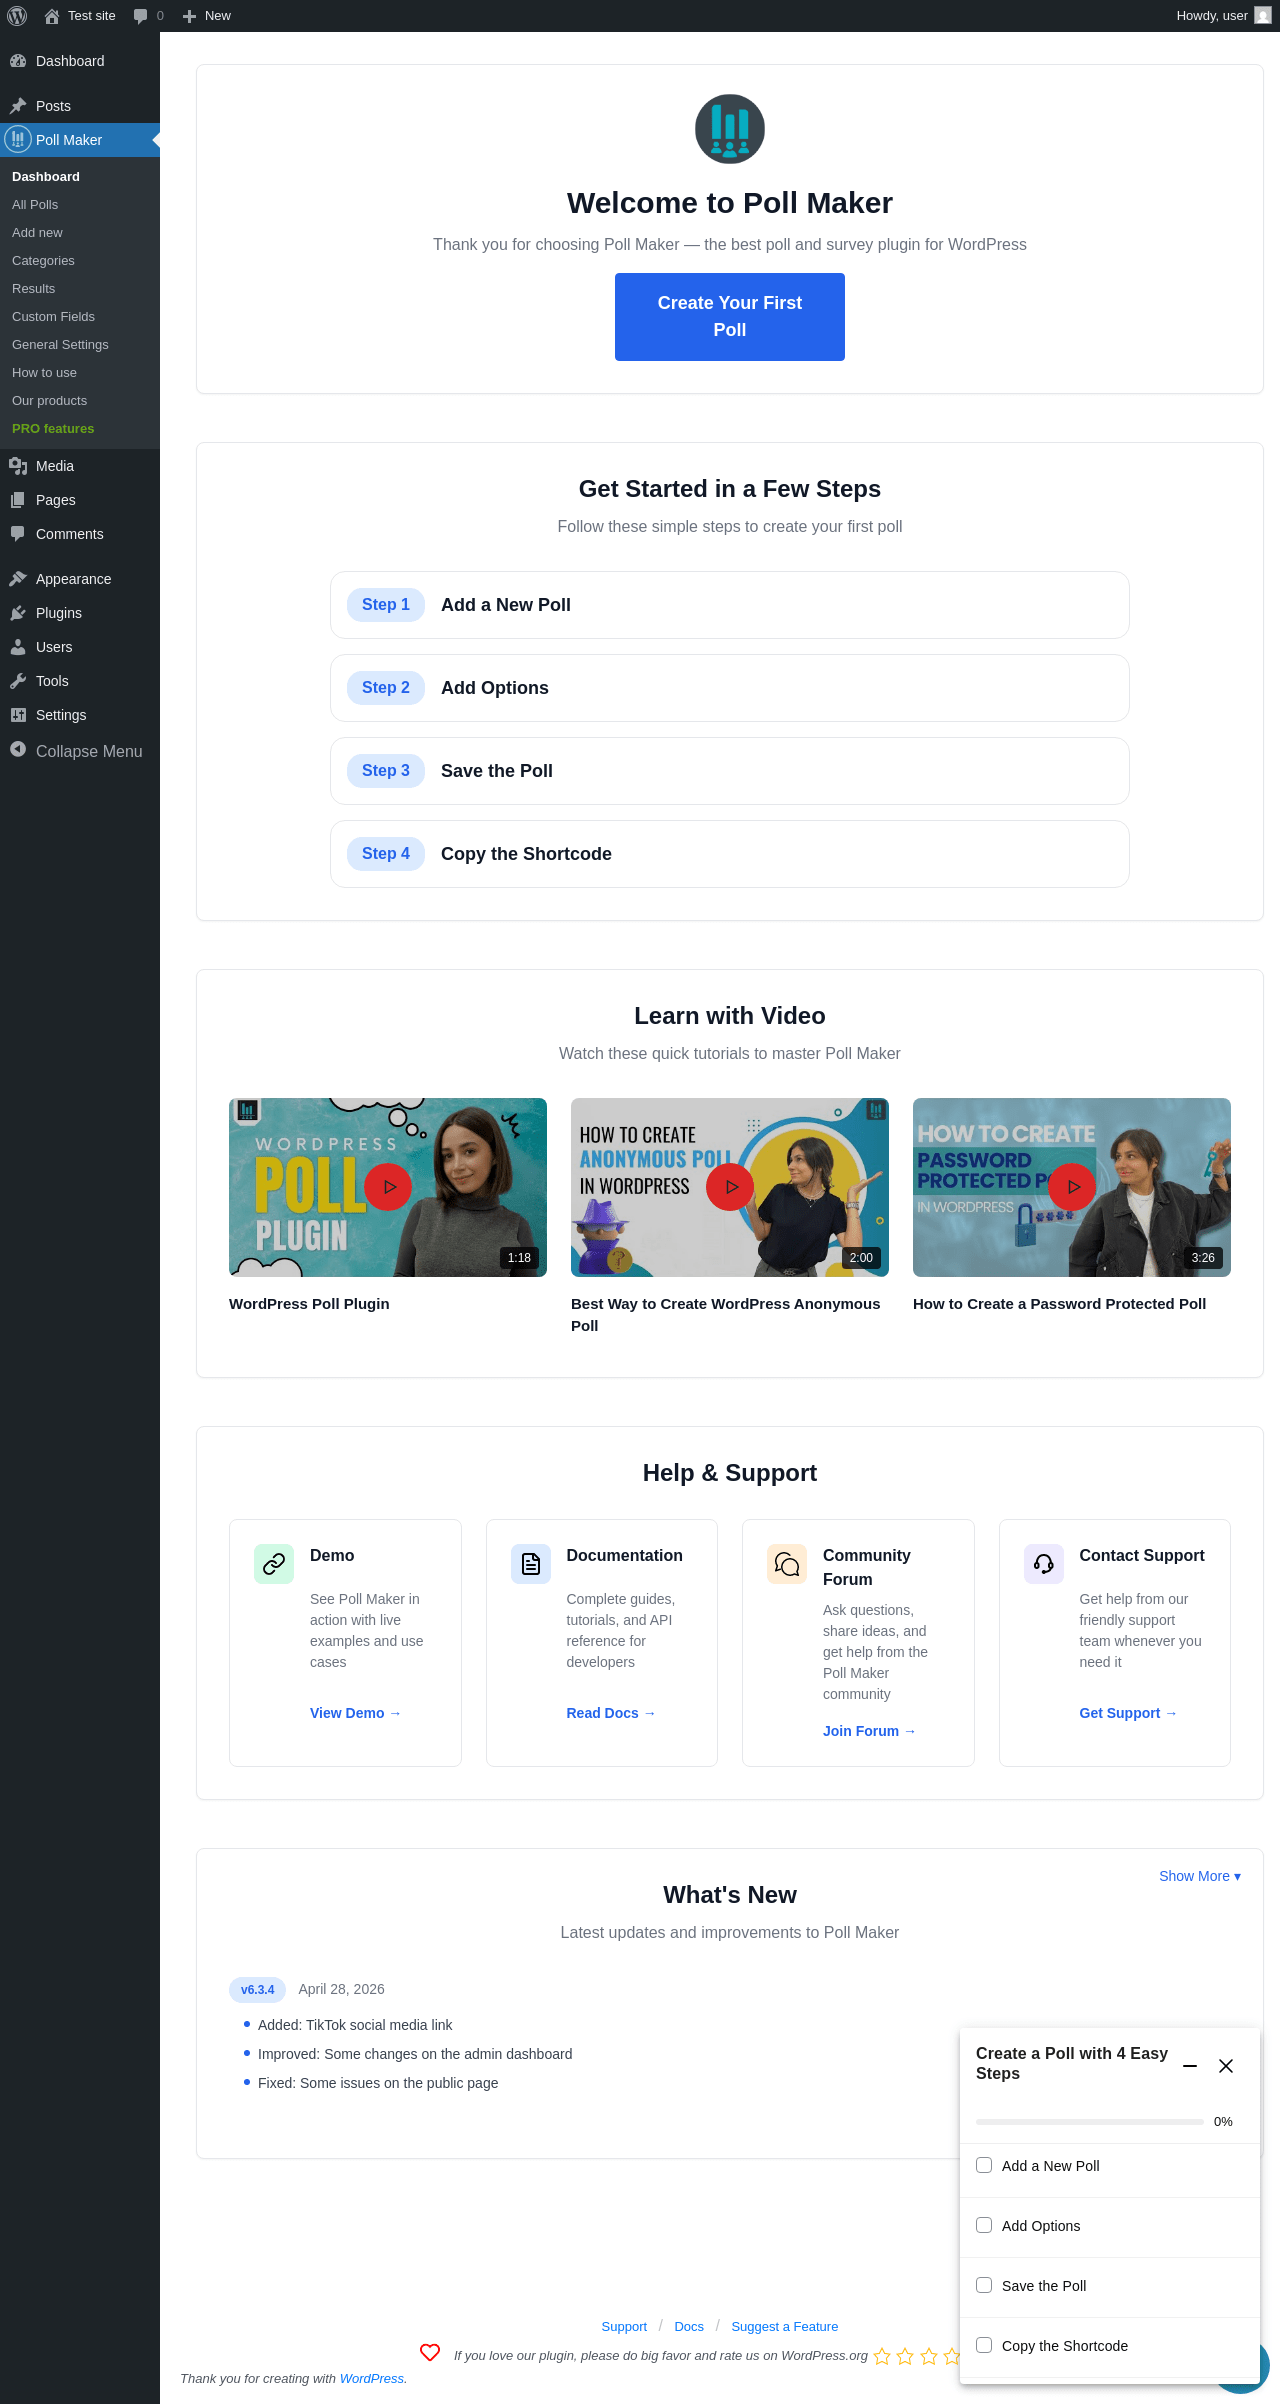Open Tools via the wrench icon
The image size is (1280, 2404).
18,681
